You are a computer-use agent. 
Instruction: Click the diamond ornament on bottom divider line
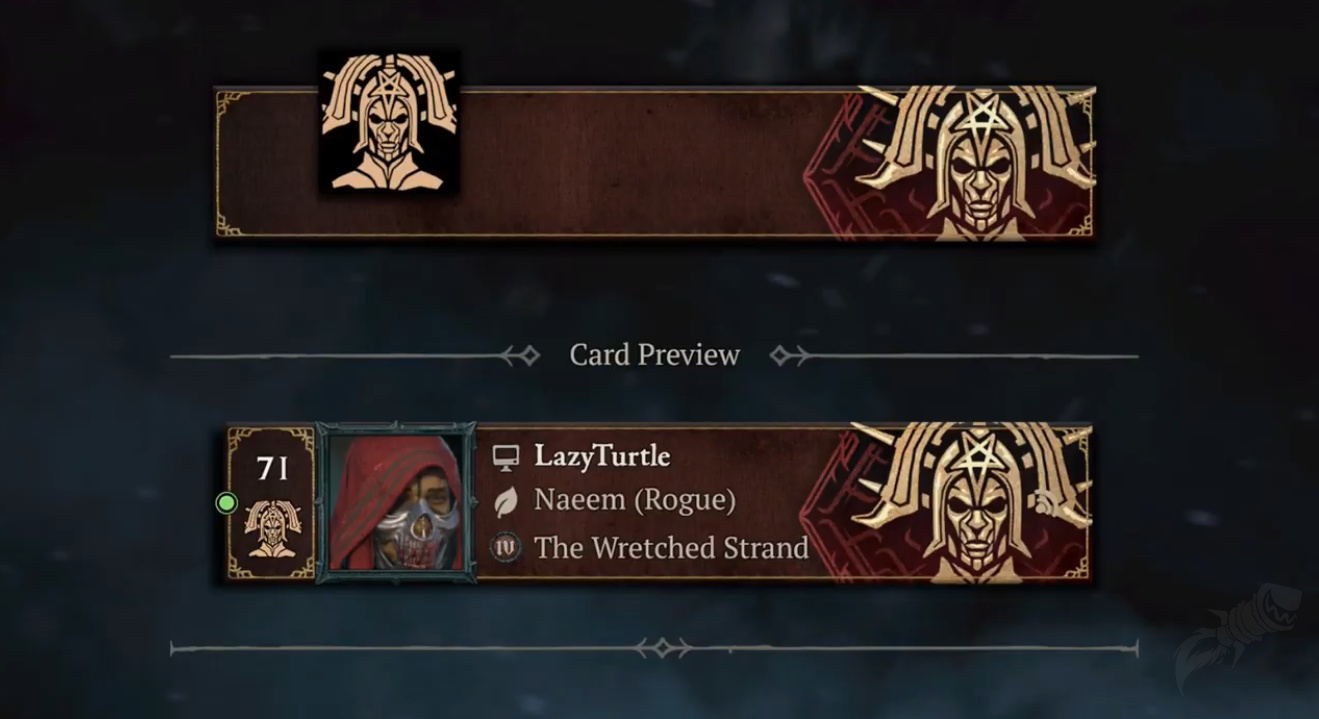661,649
